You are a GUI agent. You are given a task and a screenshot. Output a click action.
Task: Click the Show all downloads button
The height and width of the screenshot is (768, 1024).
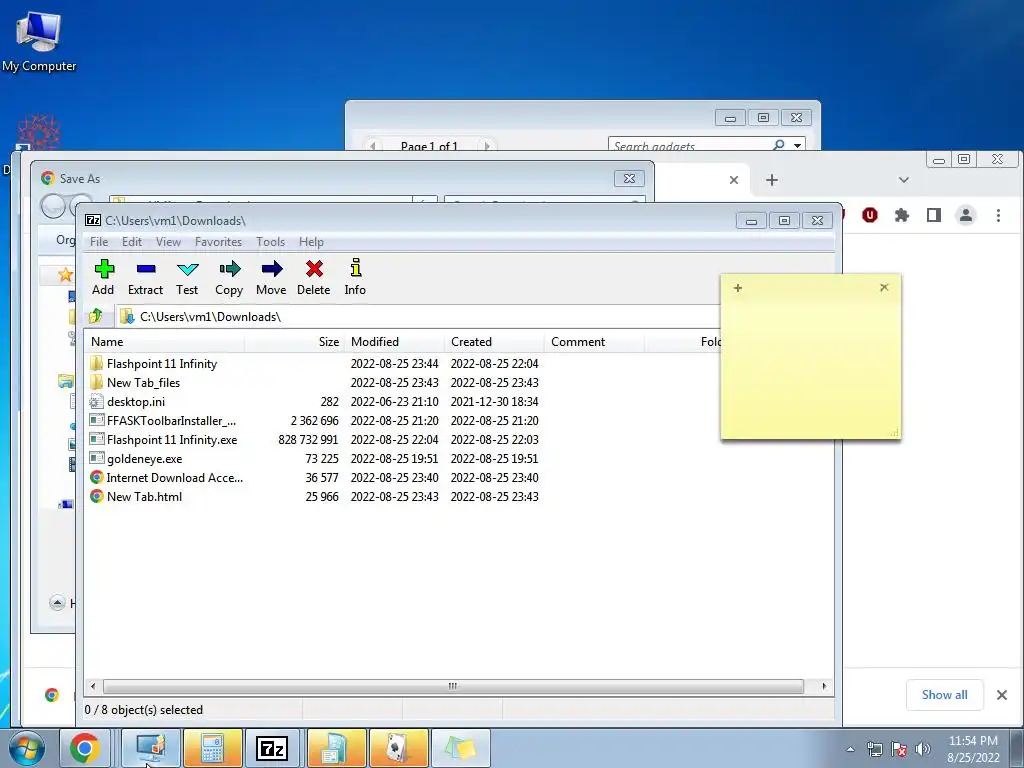tap(944, 695)
